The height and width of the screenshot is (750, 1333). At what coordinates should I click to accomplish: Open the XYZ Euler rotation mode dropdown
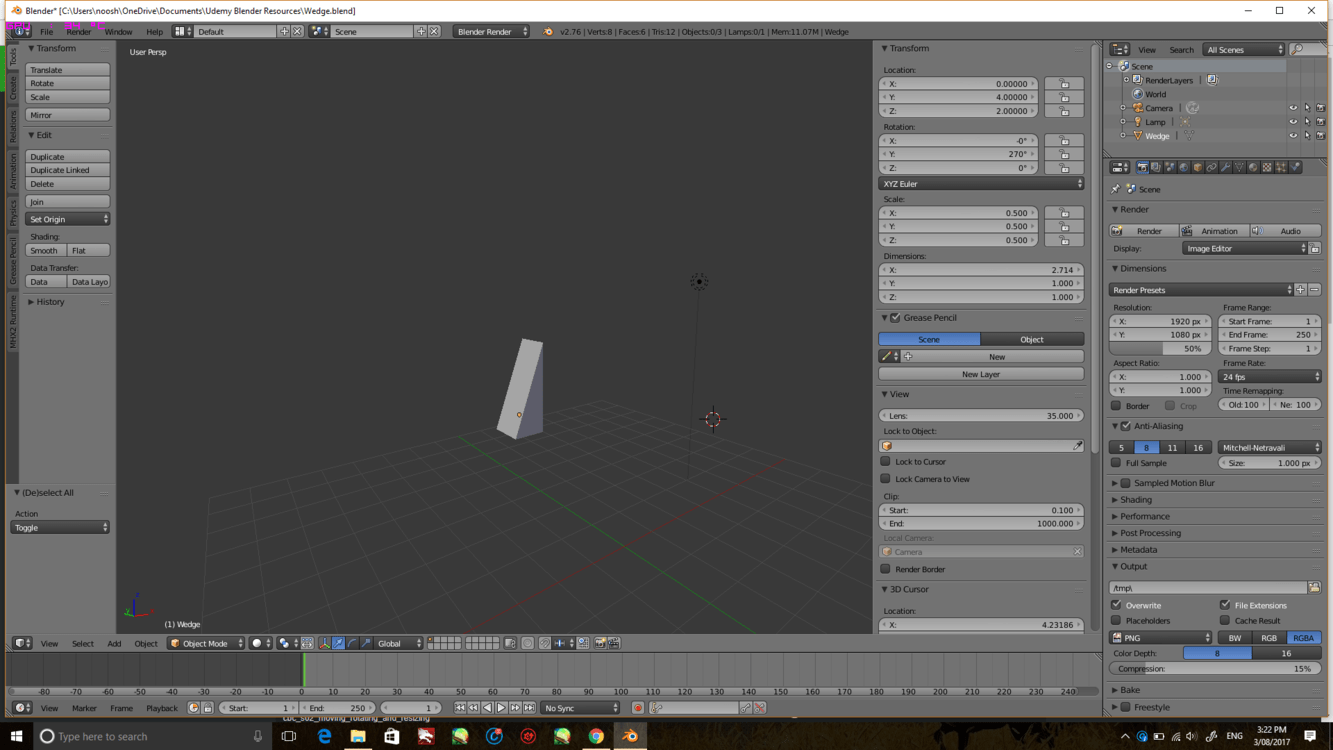tap(980, 184)
